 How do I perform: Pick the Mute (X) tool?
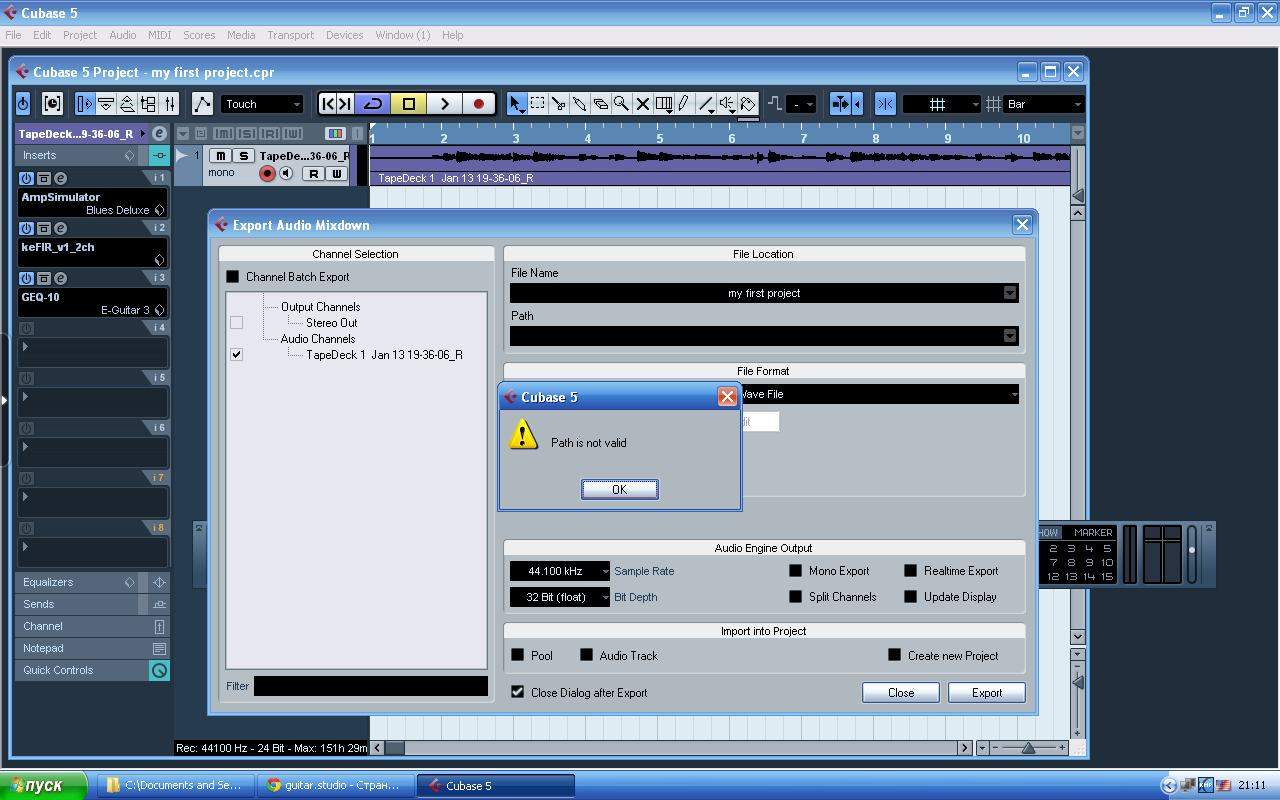pyautogui.click(x=642, y=104)
